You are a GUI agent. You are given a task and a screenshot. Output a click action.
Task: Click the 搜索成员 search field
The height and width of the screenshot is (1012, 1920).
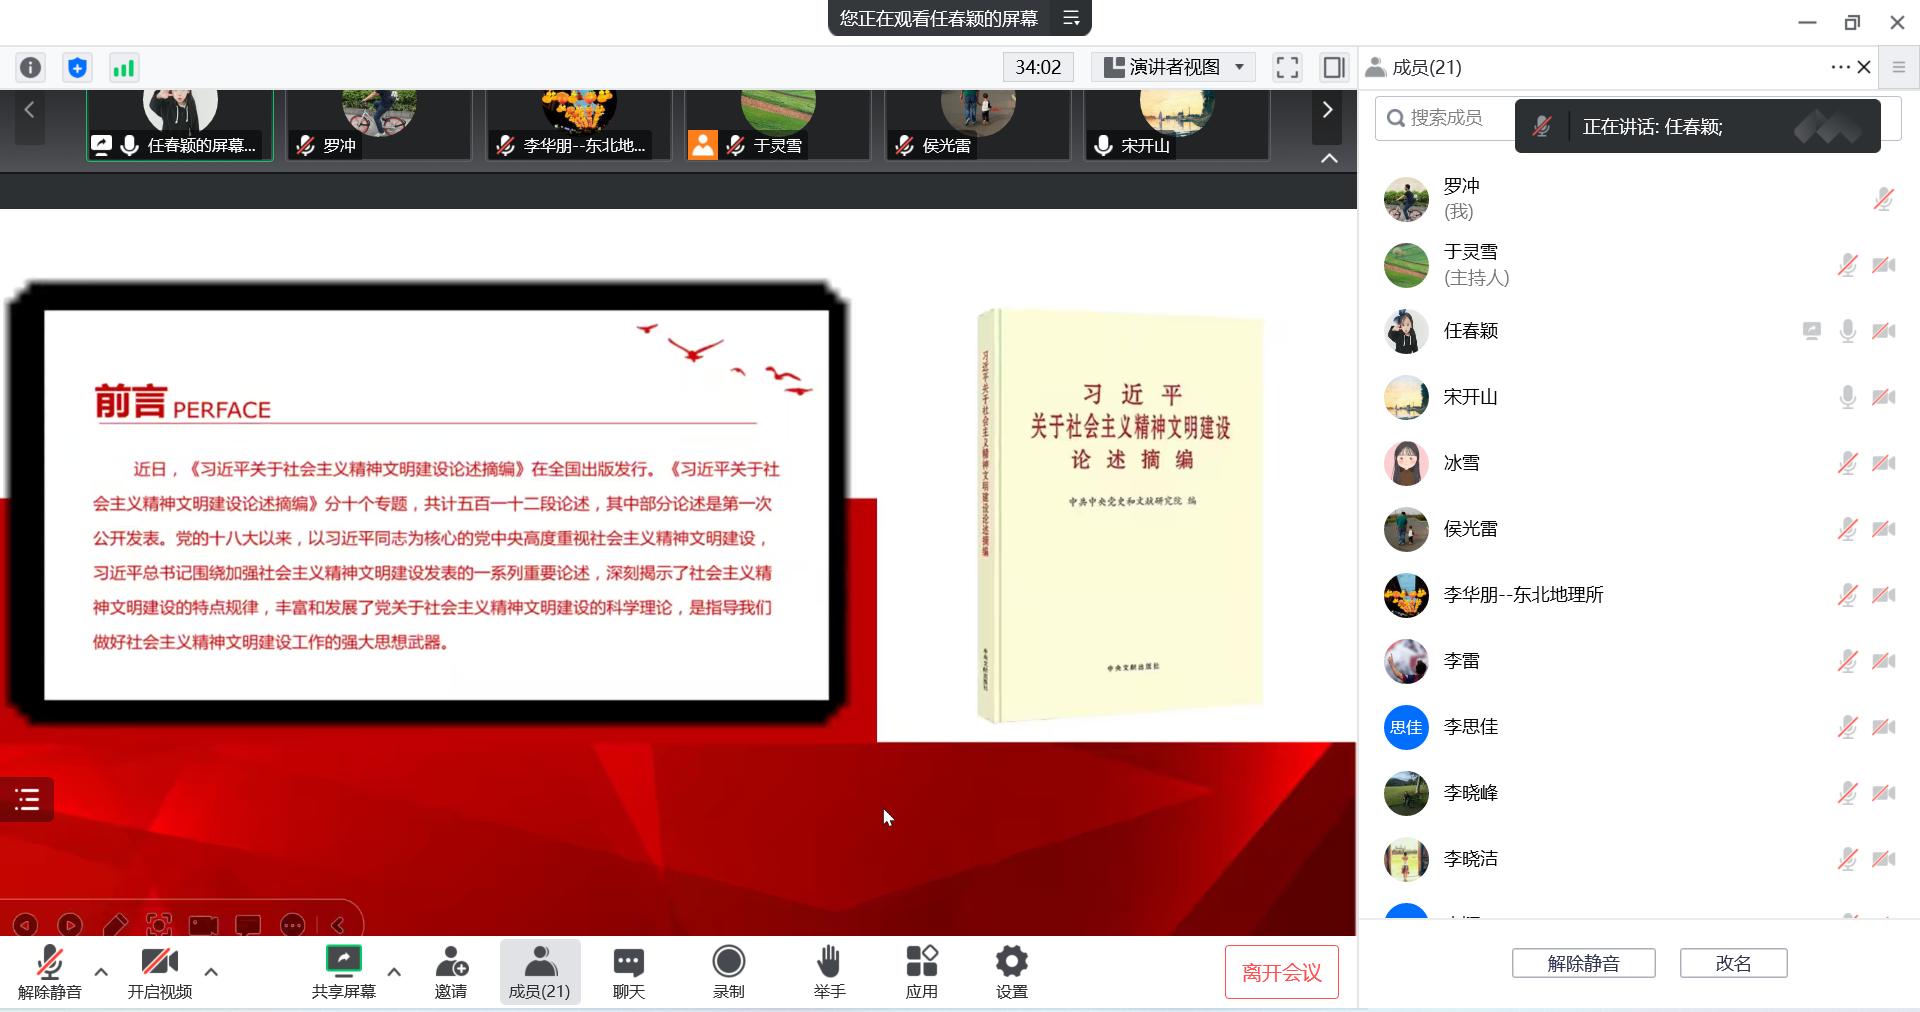[x=1446, y=118]
